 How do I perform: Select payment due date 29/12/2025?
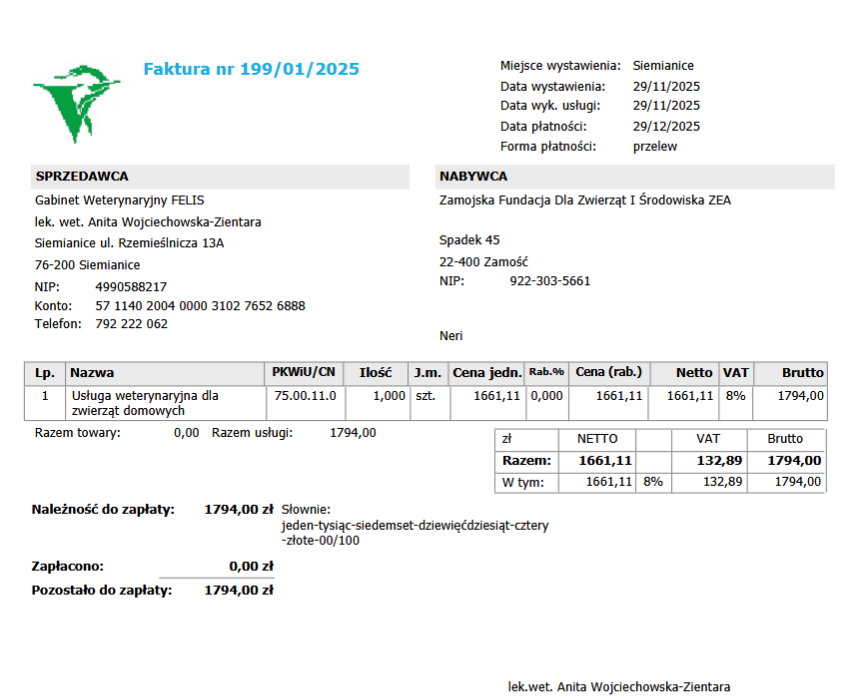click(x=666, y=126)
